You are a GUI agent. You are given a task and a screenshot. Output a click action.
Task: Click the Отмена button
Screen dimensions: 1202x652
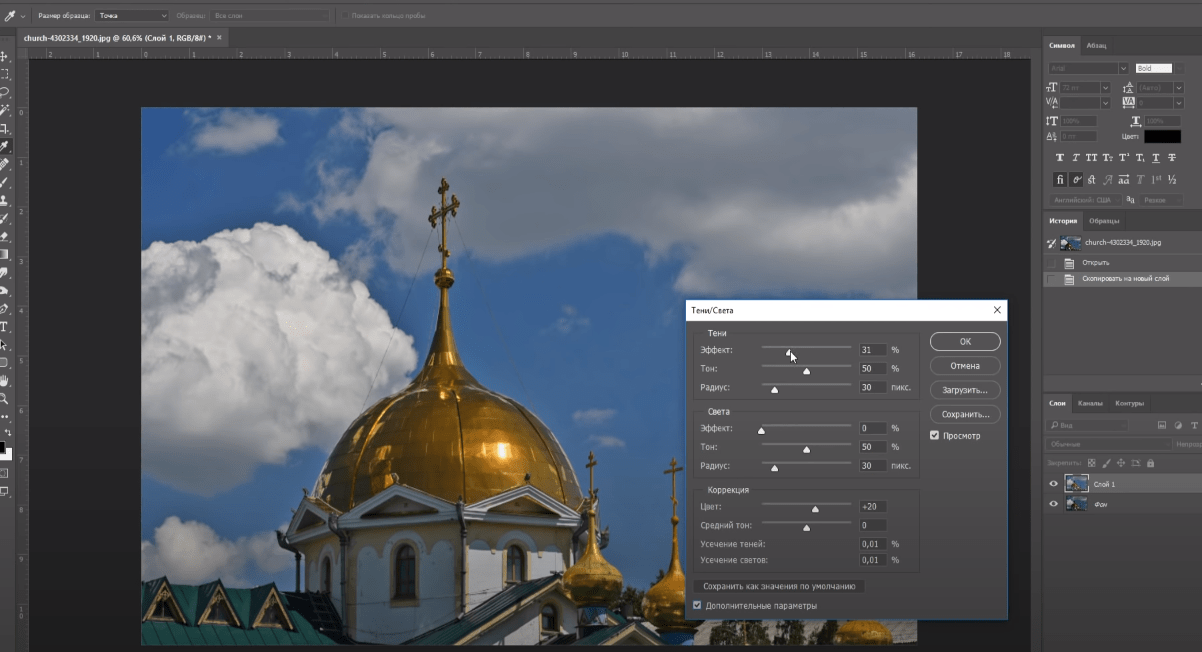[964, 366]
